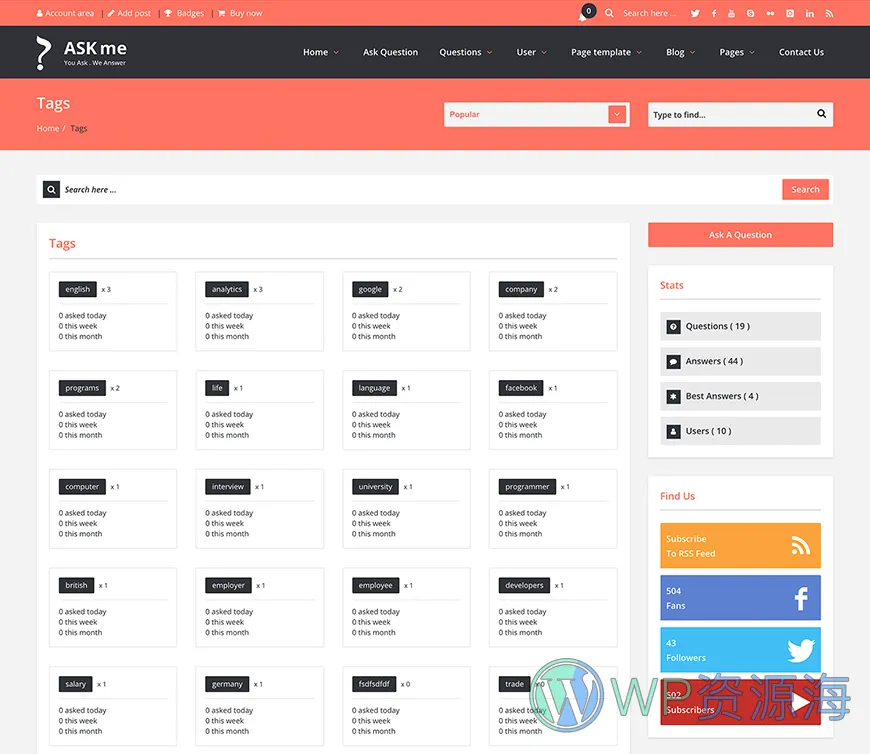
Task: Expand the Blog menu dropdown
Action: click(680, 52)
